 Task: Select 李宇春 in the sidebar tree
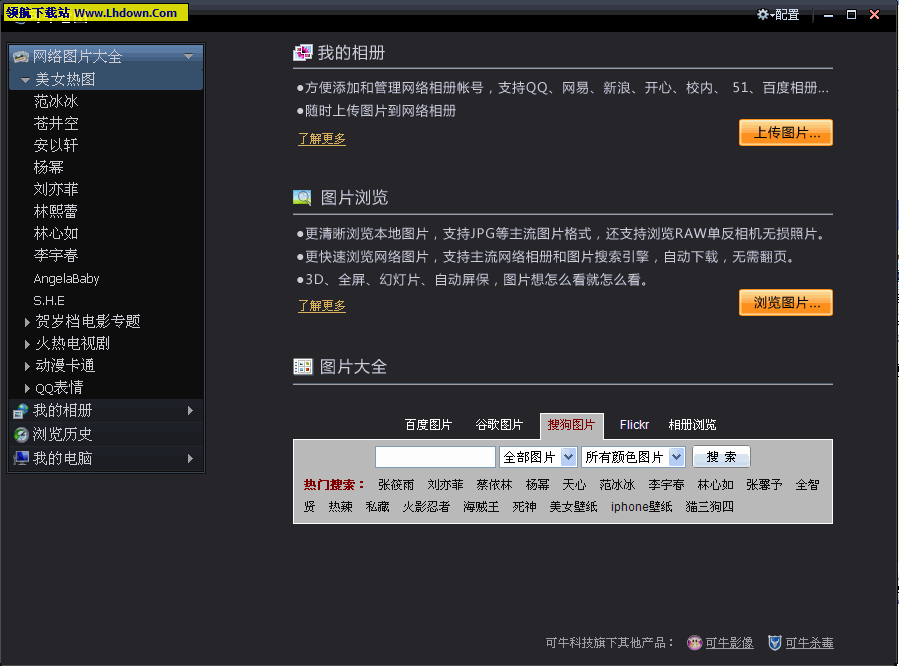pos(56,255)
